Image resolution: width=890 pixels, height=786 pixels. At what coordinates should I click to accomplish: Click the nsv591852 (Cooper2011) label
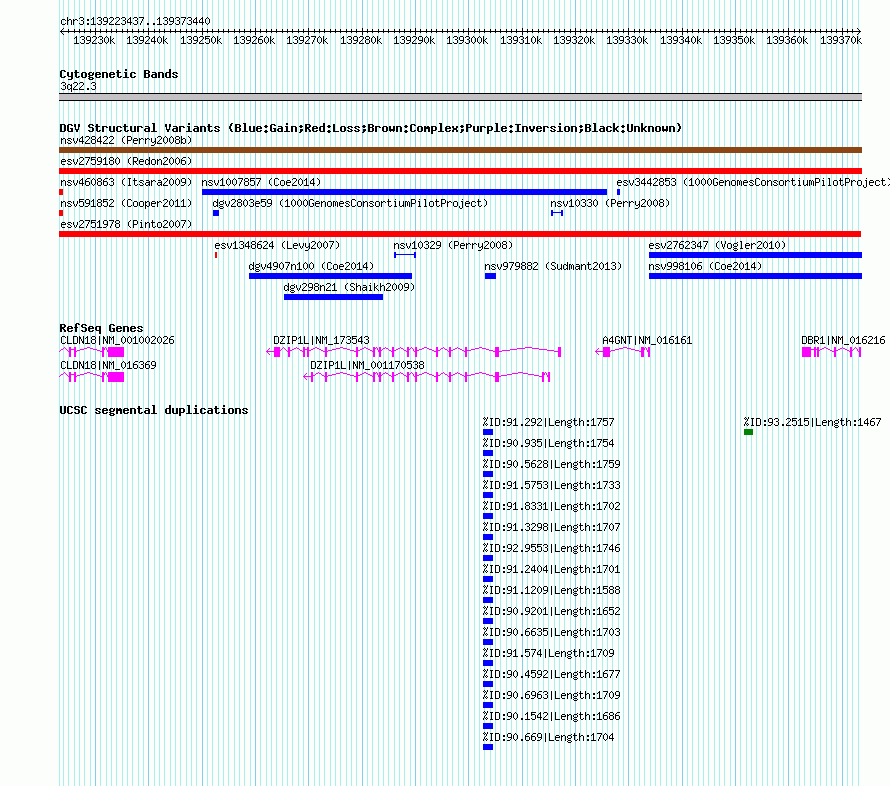point(126,203)
